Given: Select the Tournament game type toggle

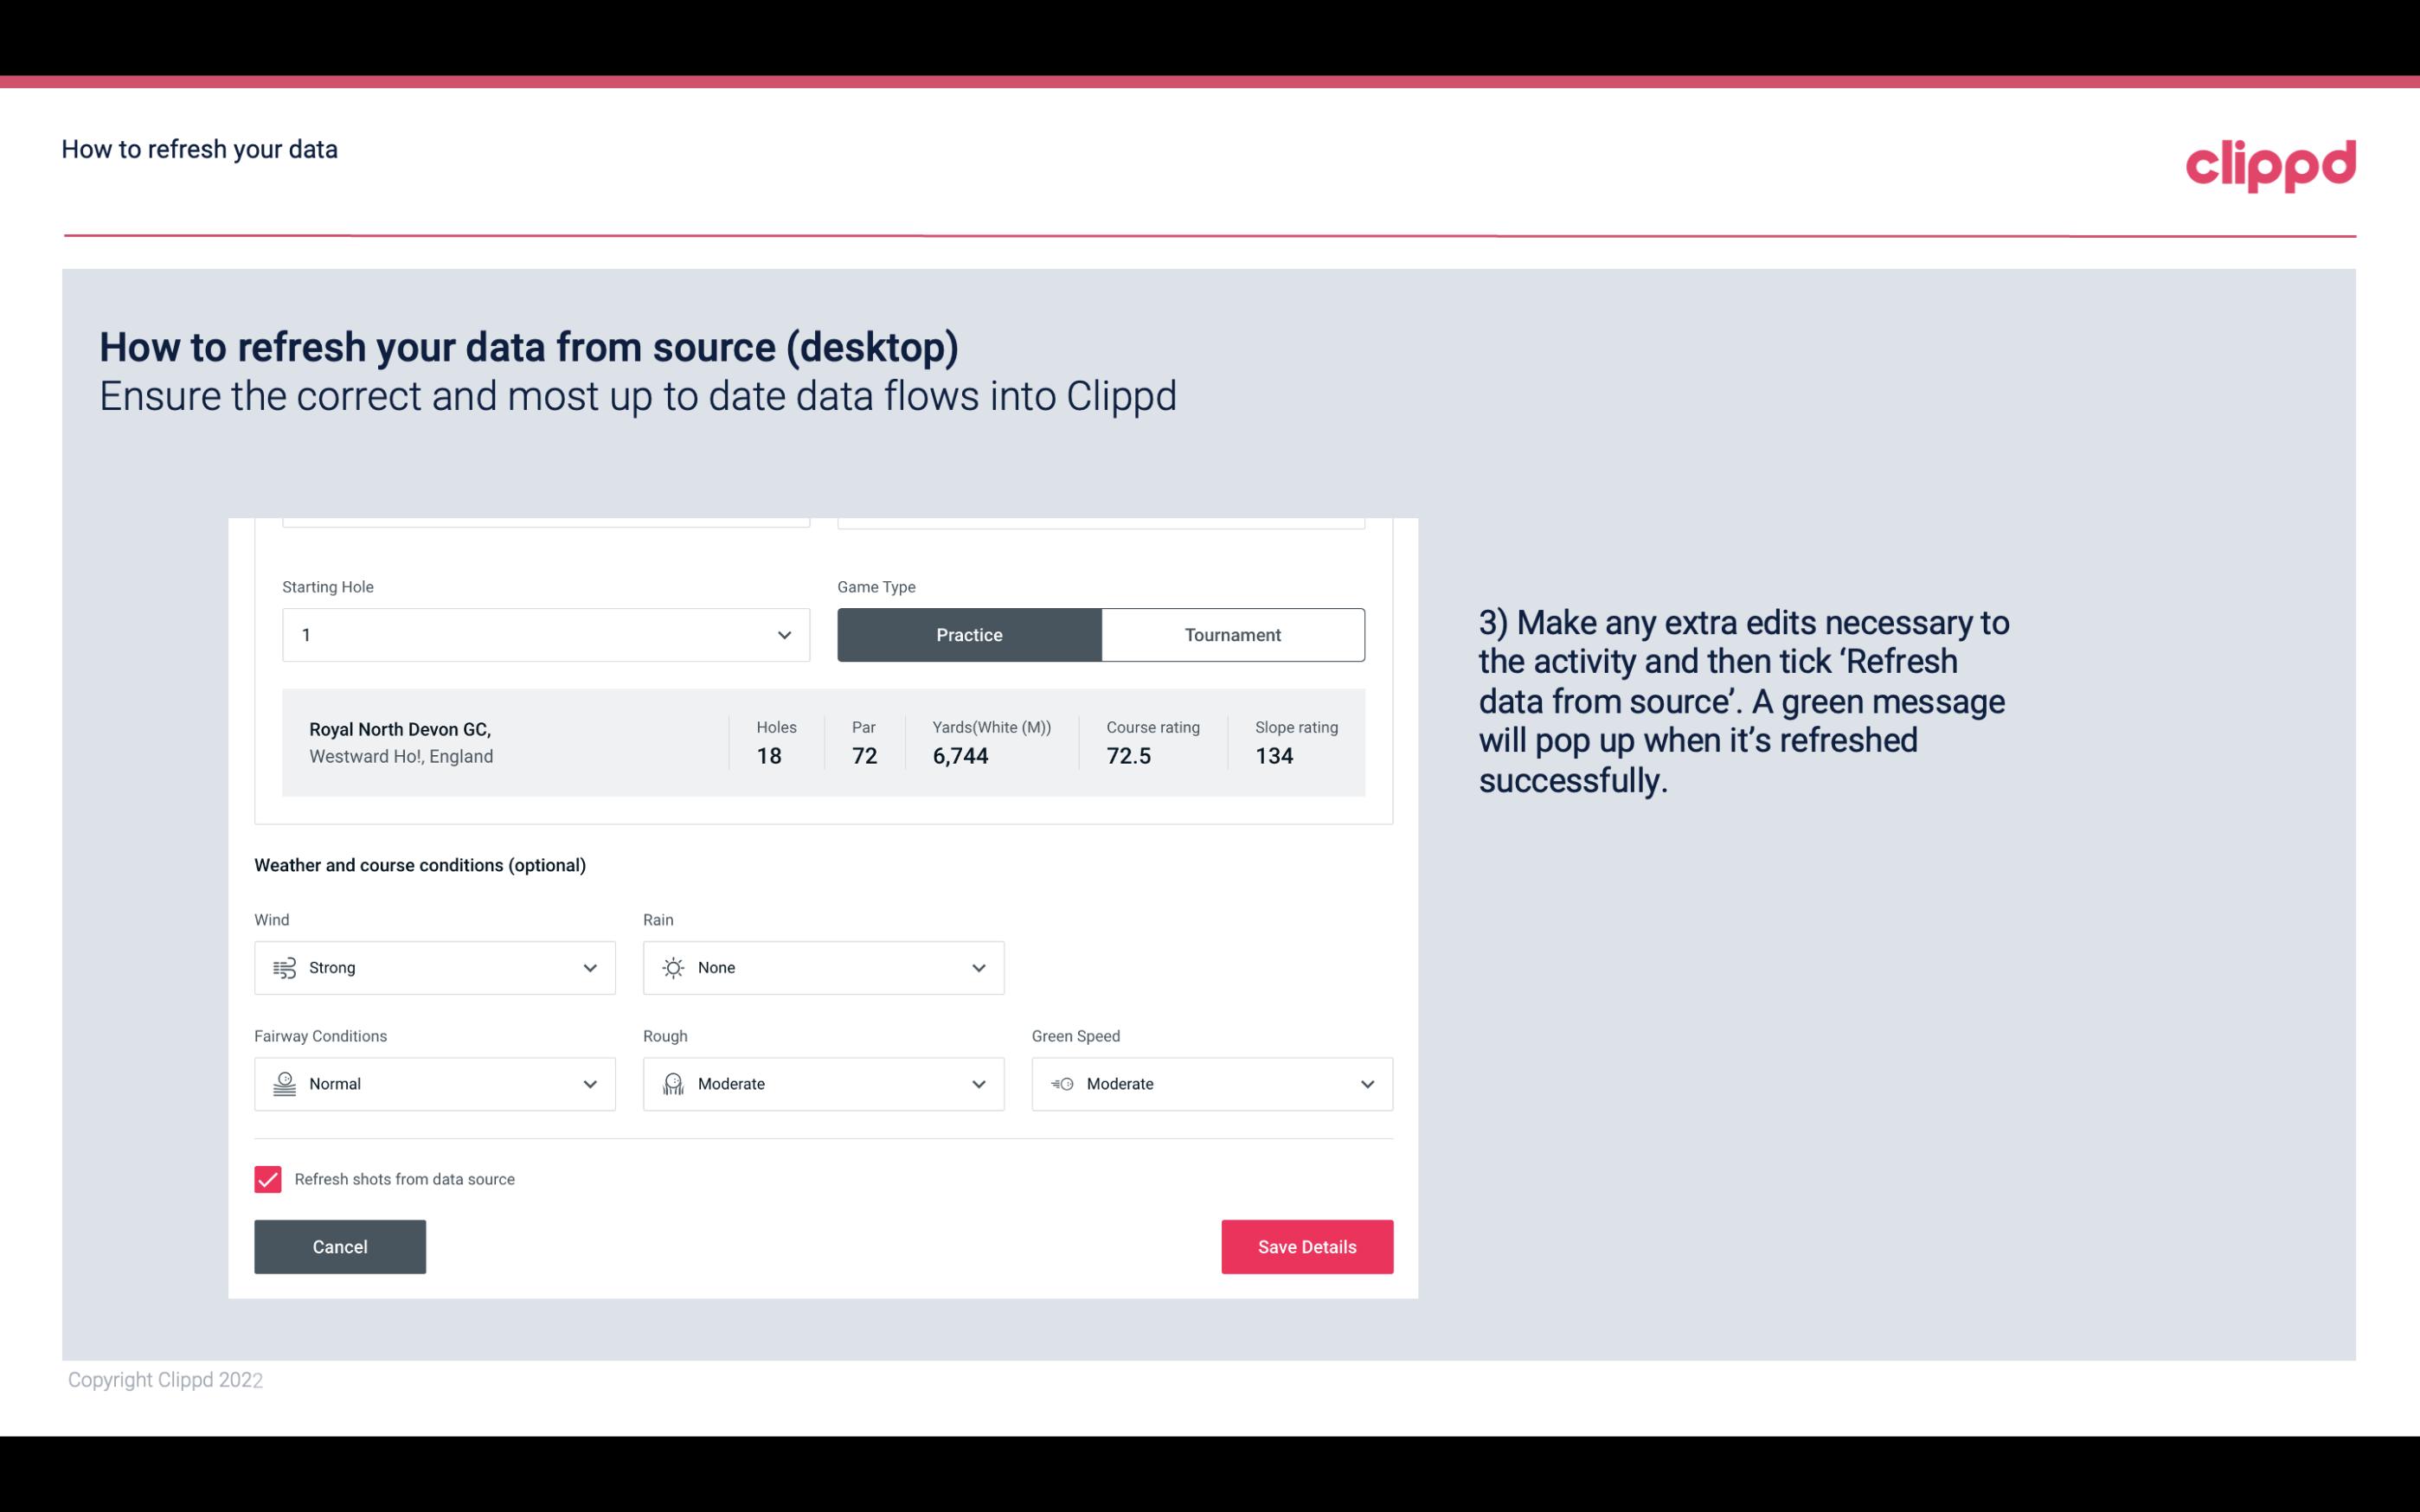Looking at the screenshot, I should (1234, 634).
